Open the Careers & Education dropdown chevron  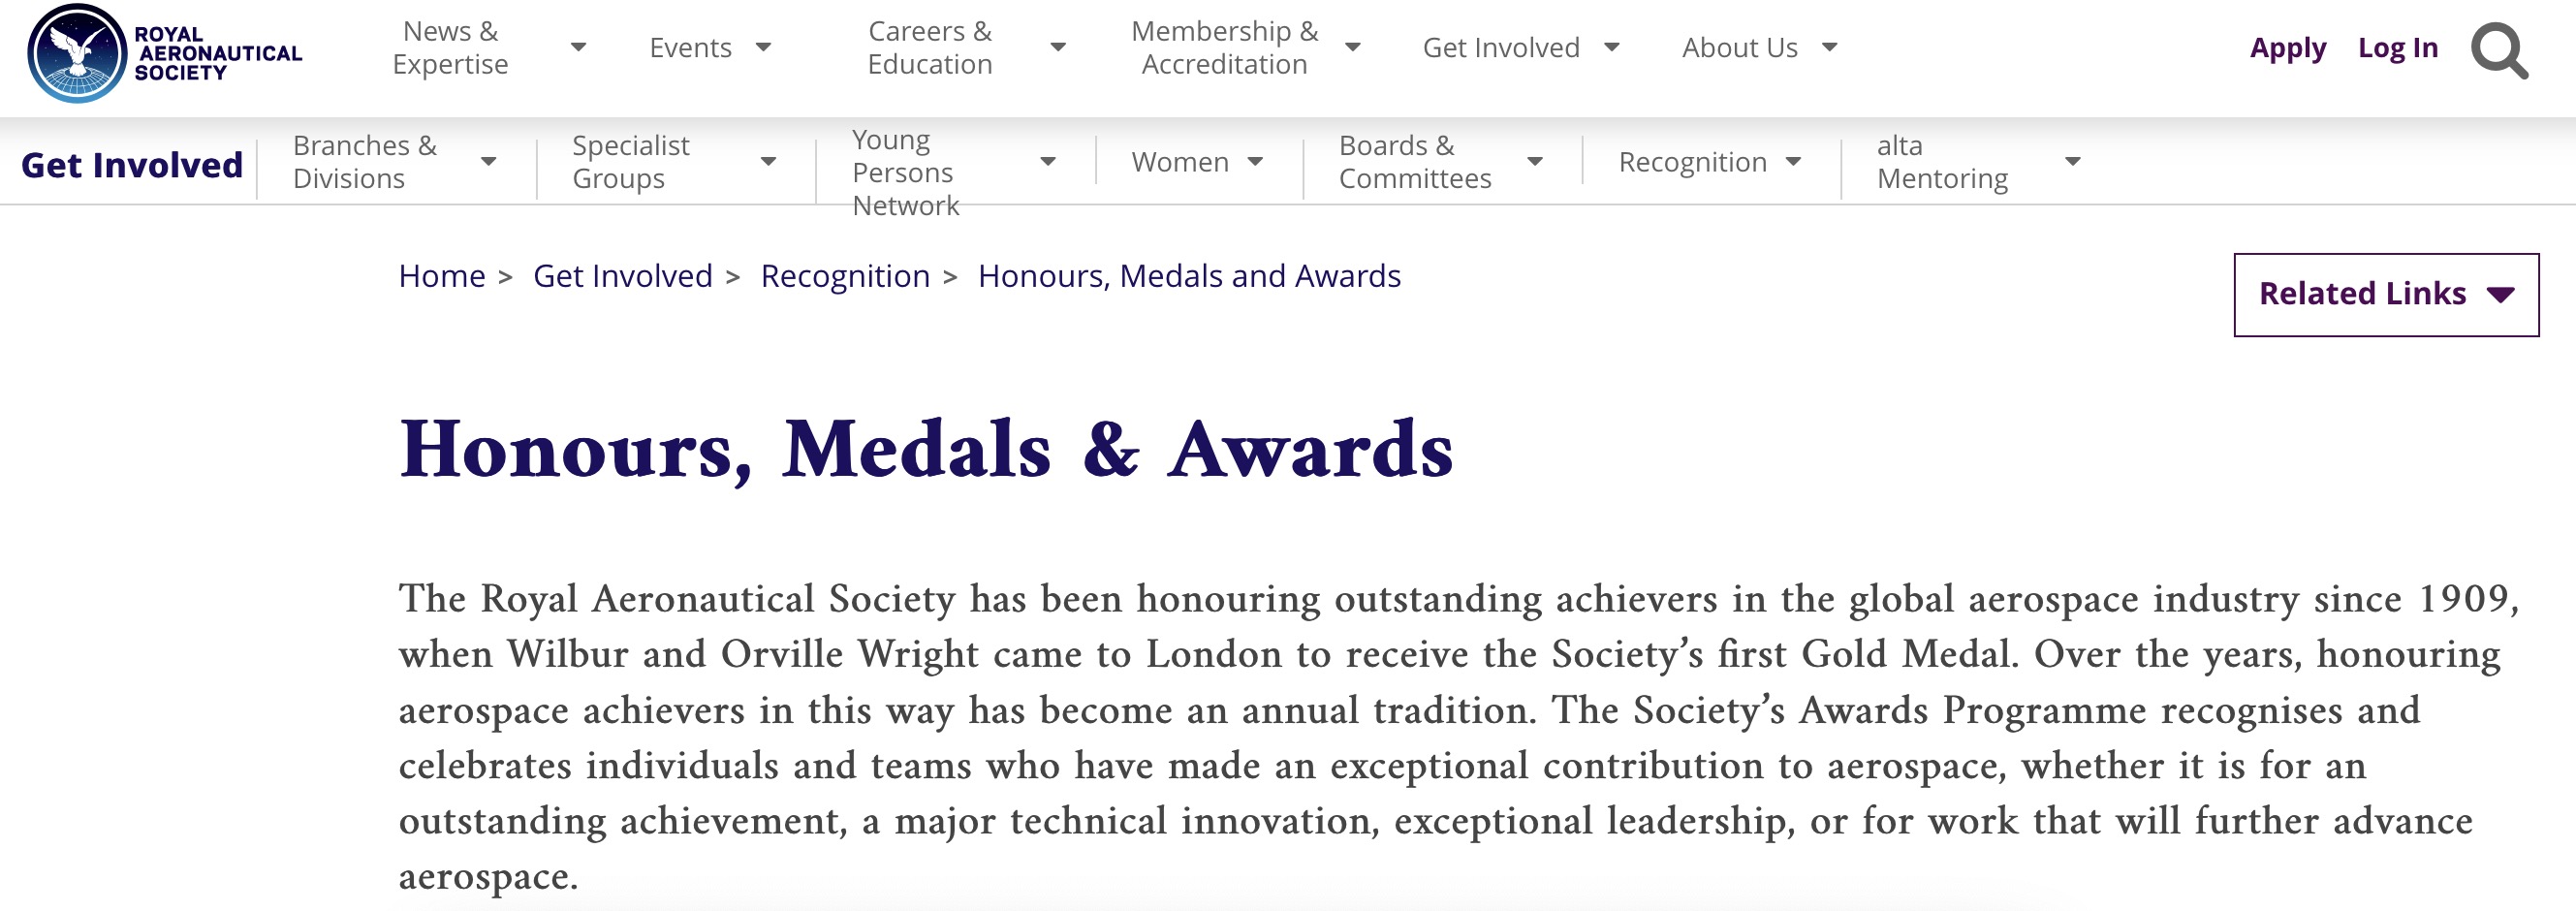(x=1058, y=47)
